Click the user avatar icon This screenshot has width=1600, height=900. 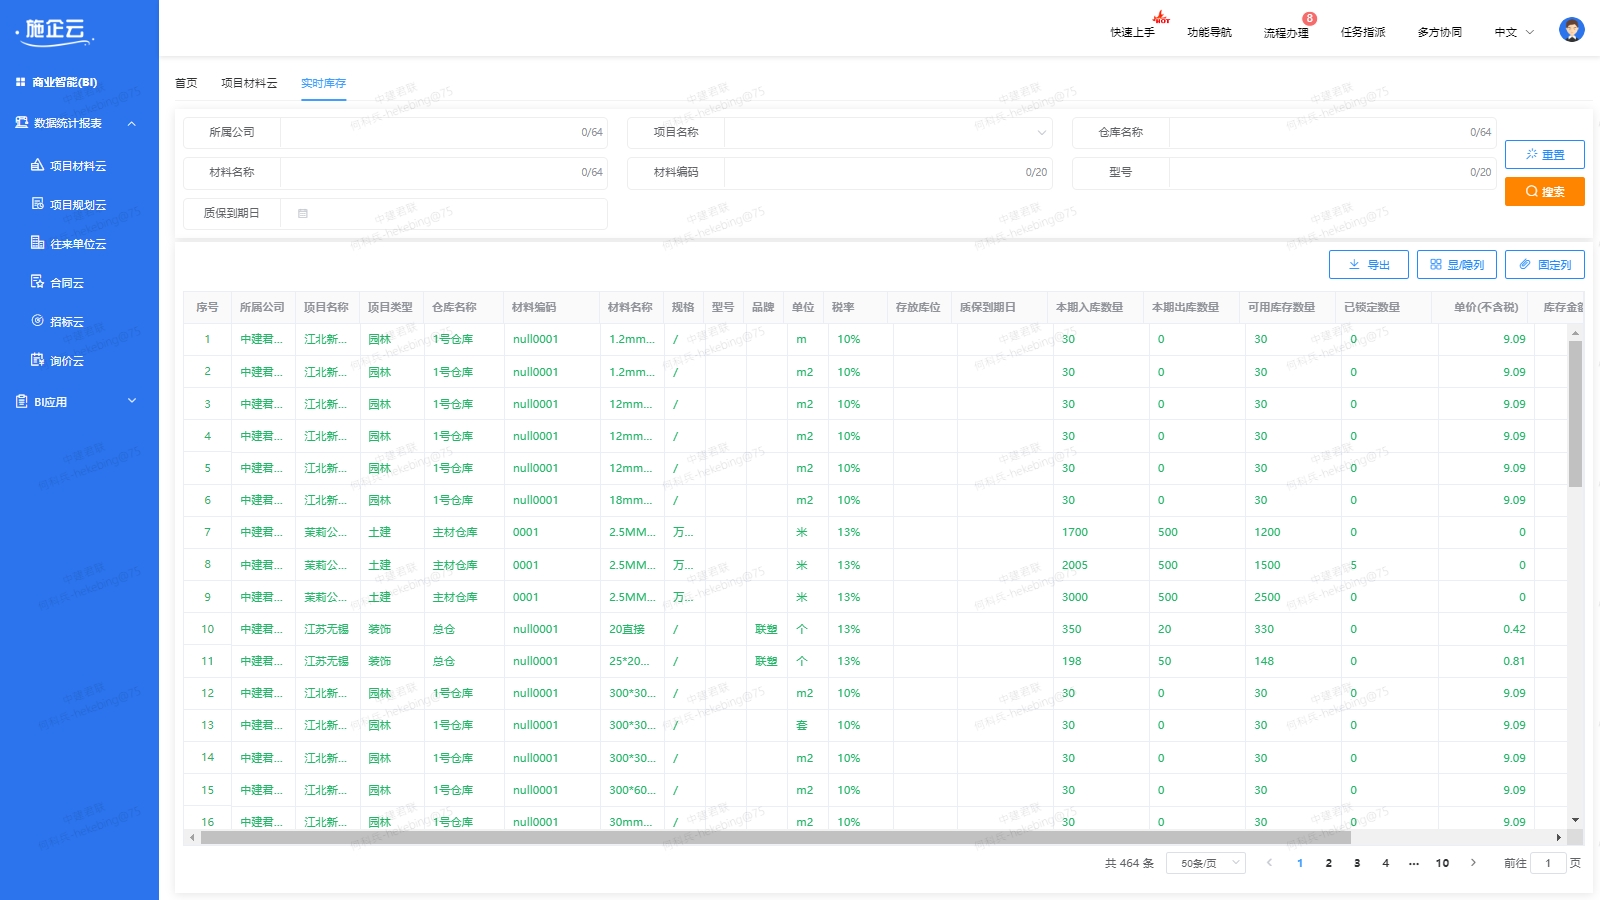(x=1571, y=30)
